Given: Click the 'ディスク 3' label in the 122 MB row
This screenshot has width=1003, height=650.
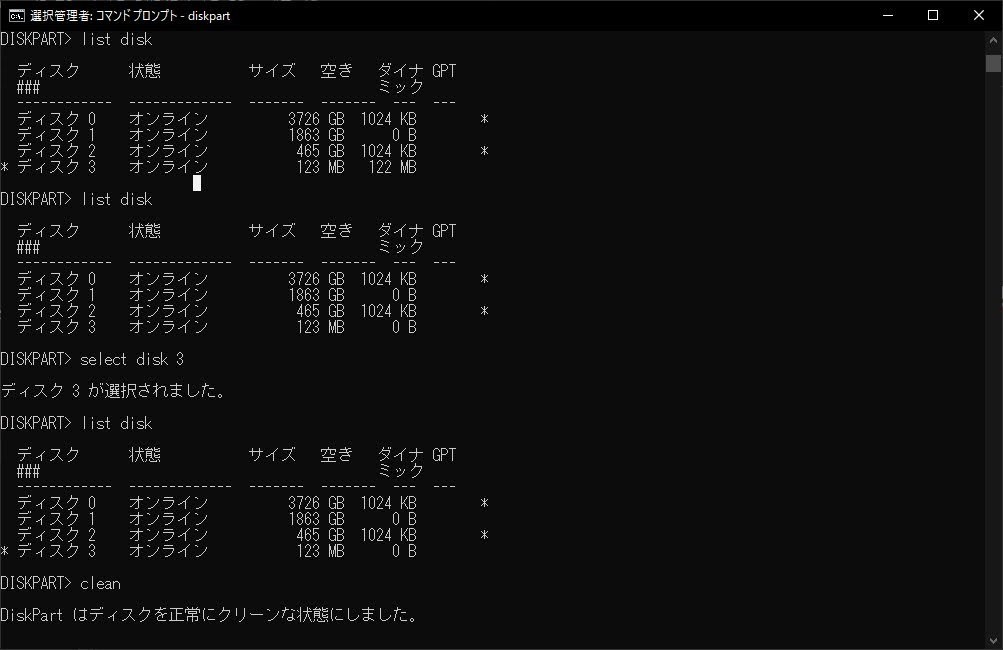Looking at the screenshot, I should click(x=56, y=168).
